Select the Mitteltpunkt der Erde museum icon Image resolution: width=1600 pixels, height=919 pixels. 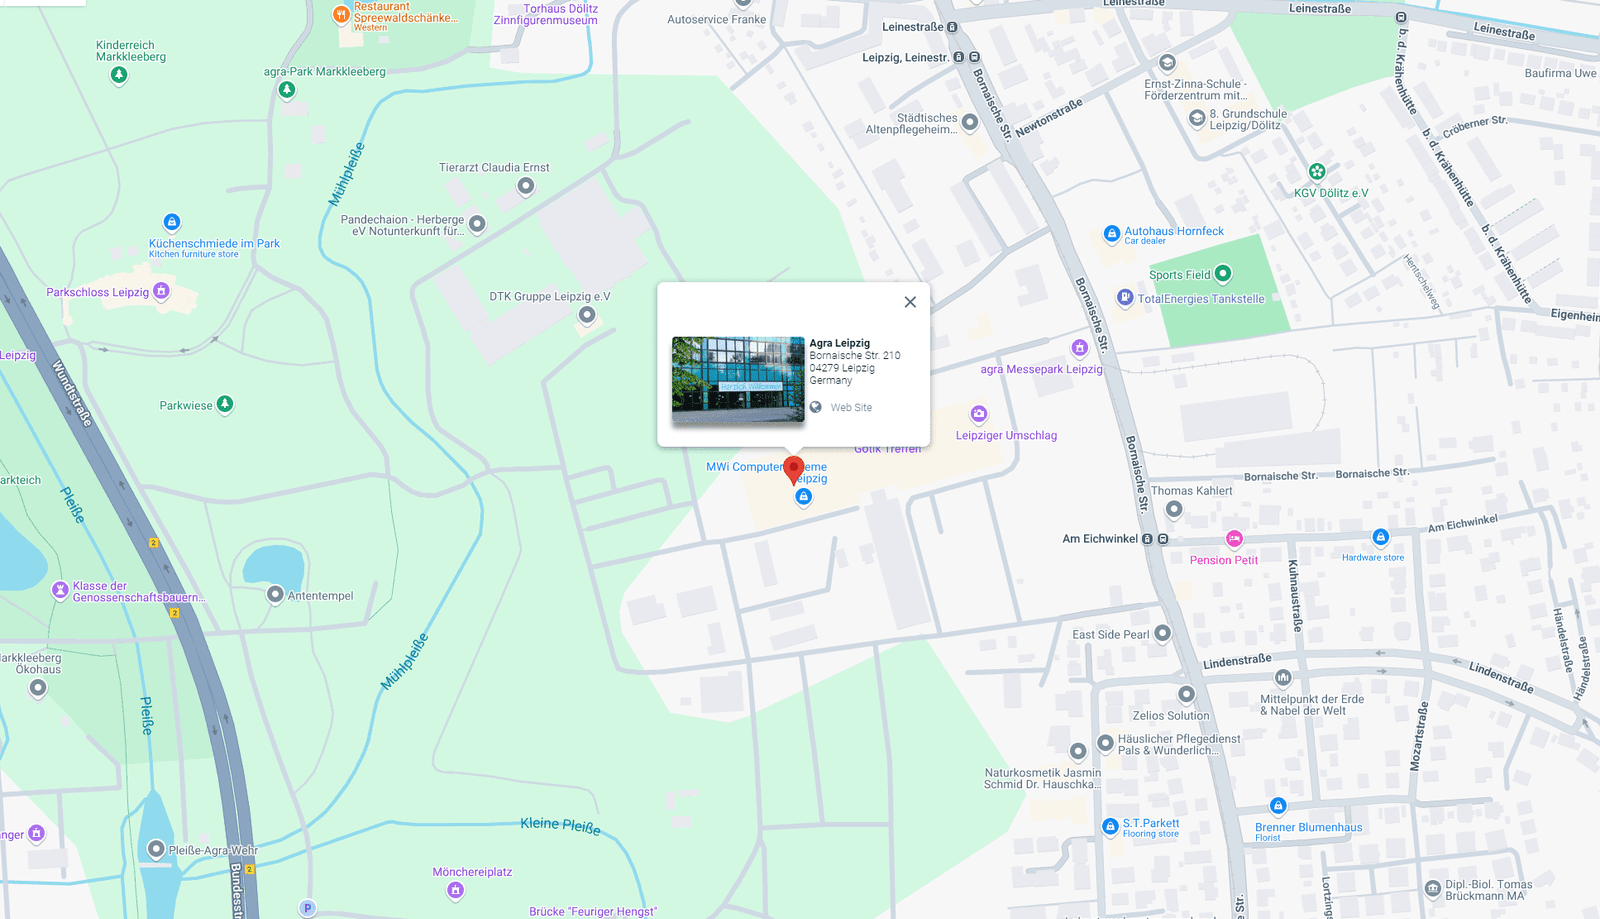(1283, 678)
